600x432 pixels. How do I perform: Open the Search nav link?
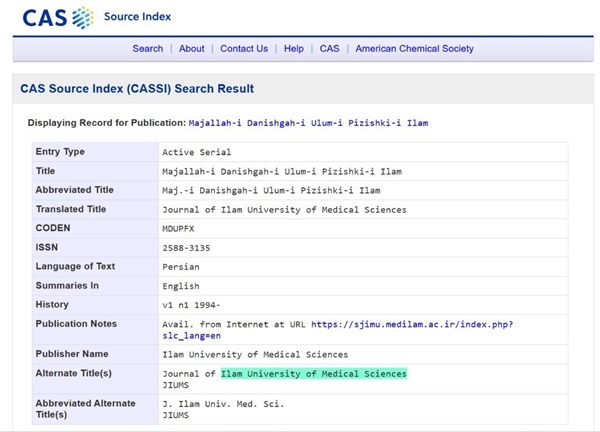pyautogui.click(x=148, y=49)
